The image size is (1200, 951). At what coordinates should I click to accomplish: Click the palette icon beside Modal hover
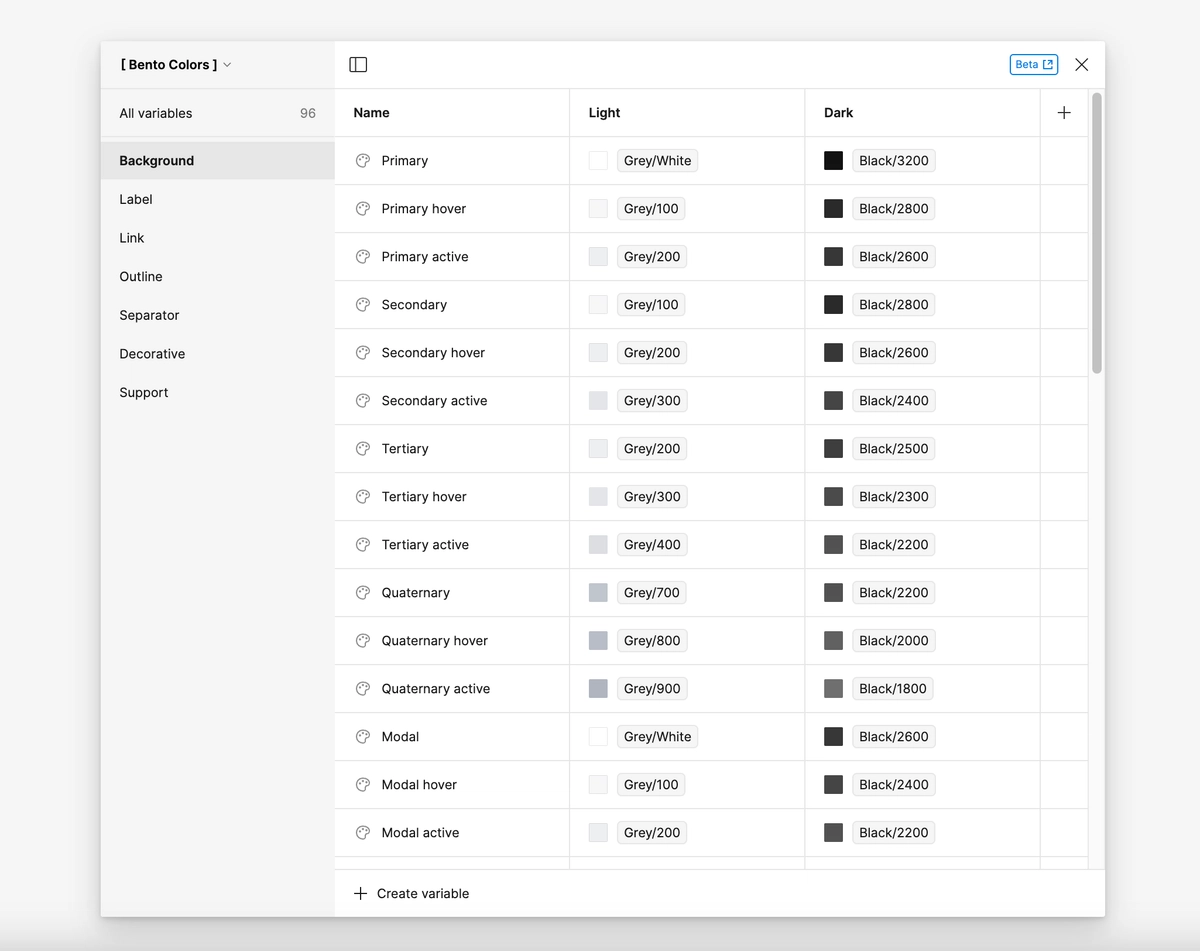point(361,784)
